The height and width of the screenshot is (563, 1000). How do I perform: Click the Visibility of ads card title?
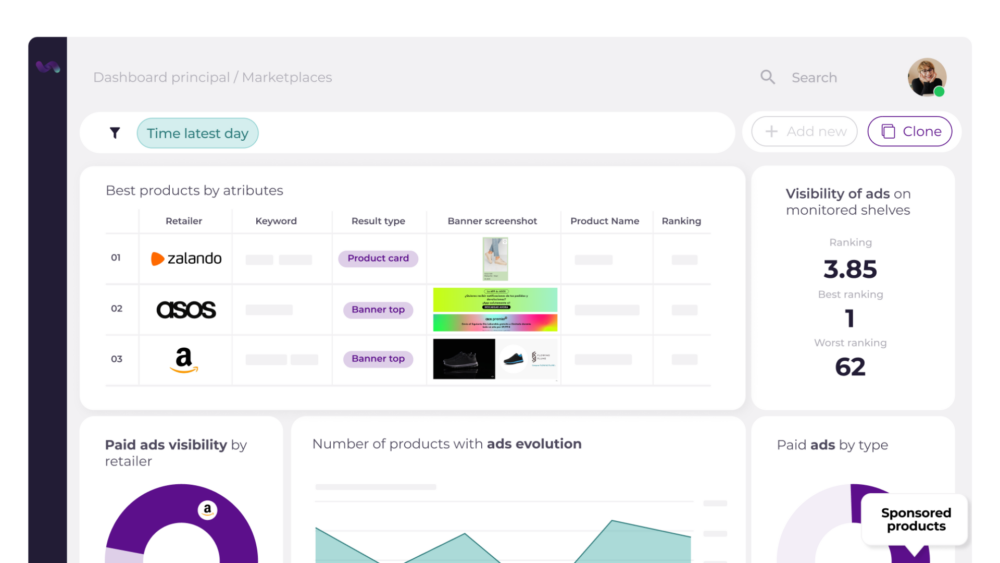pos(848,201)
